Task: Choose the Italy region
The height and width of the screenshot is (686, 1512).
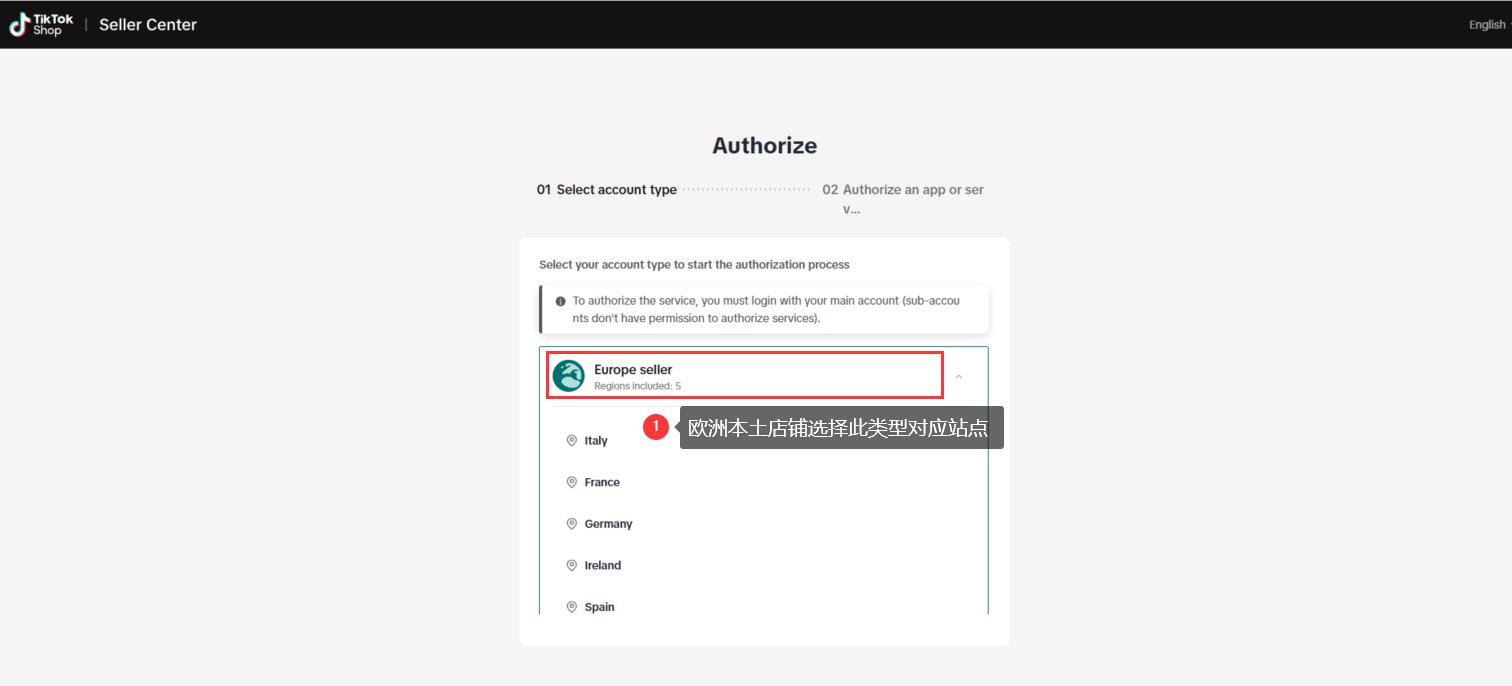Action: (596, 441)
